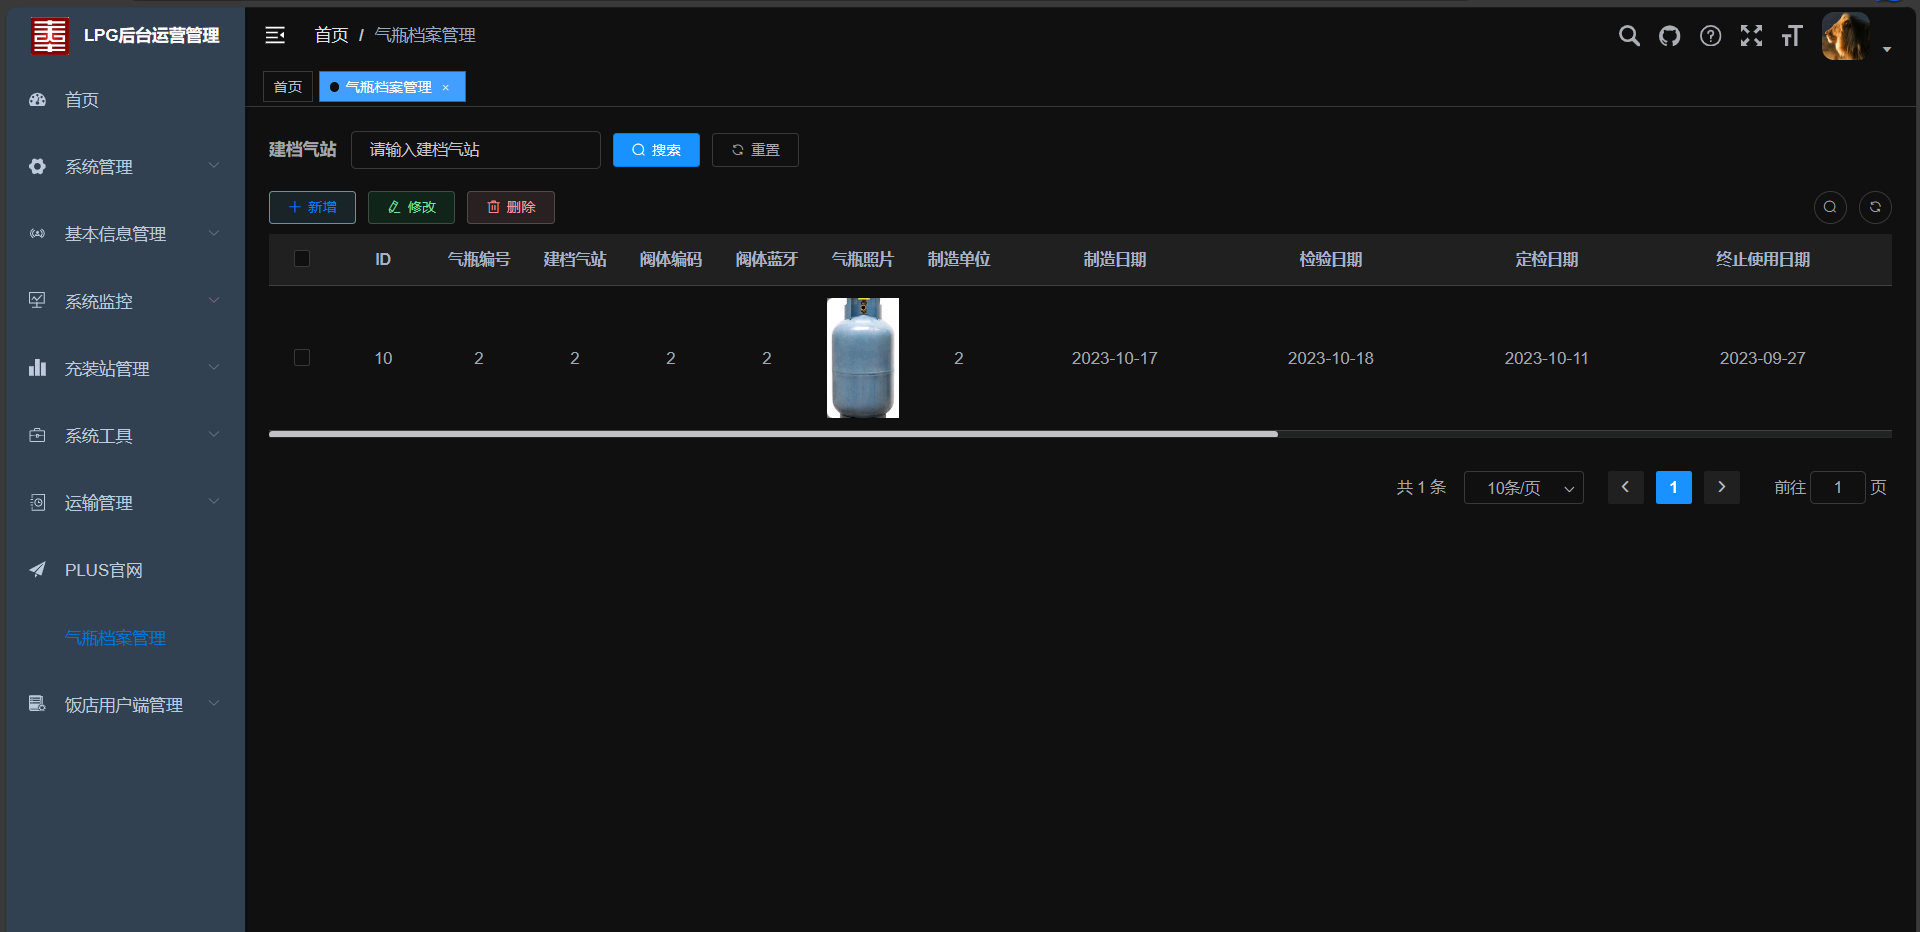Collapse the sidebar with hamburger icon
Viewport: 1920px width, 932px height.
coord(275,36)
